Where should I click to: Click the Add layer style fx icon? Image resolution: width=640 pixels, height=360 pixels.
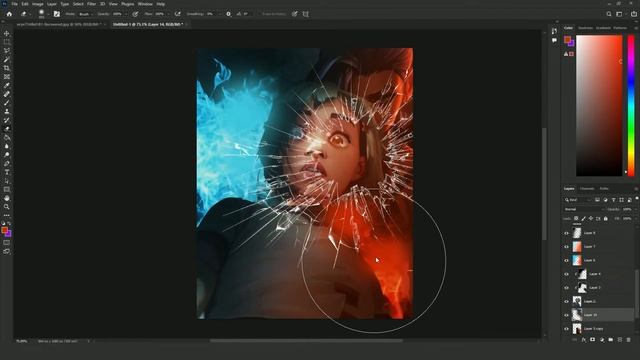[584, 340]
